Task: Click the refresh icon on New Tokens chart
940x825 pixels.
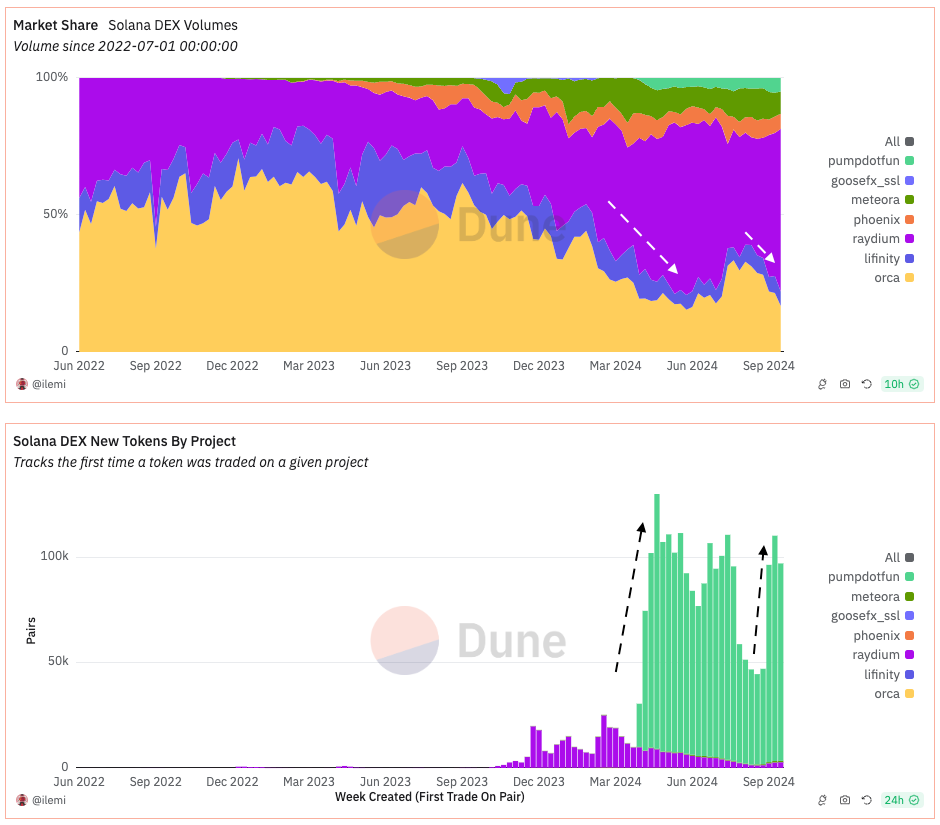Action: 867,800
